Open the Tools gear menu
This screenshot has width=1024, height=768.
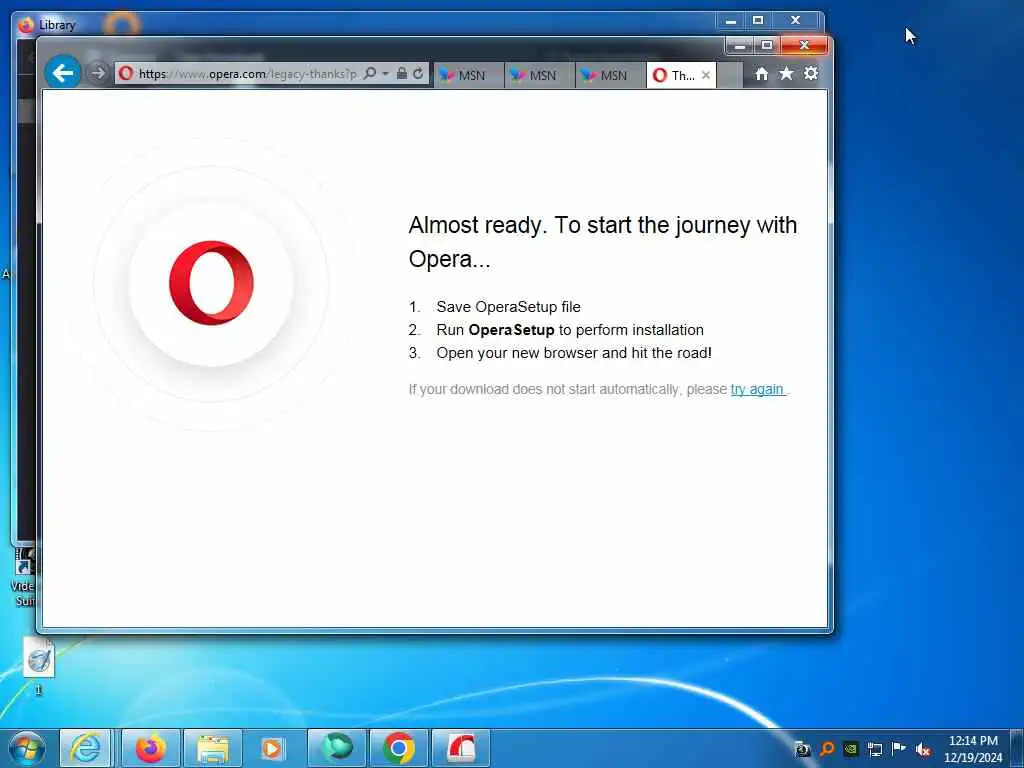click(810, 73)
